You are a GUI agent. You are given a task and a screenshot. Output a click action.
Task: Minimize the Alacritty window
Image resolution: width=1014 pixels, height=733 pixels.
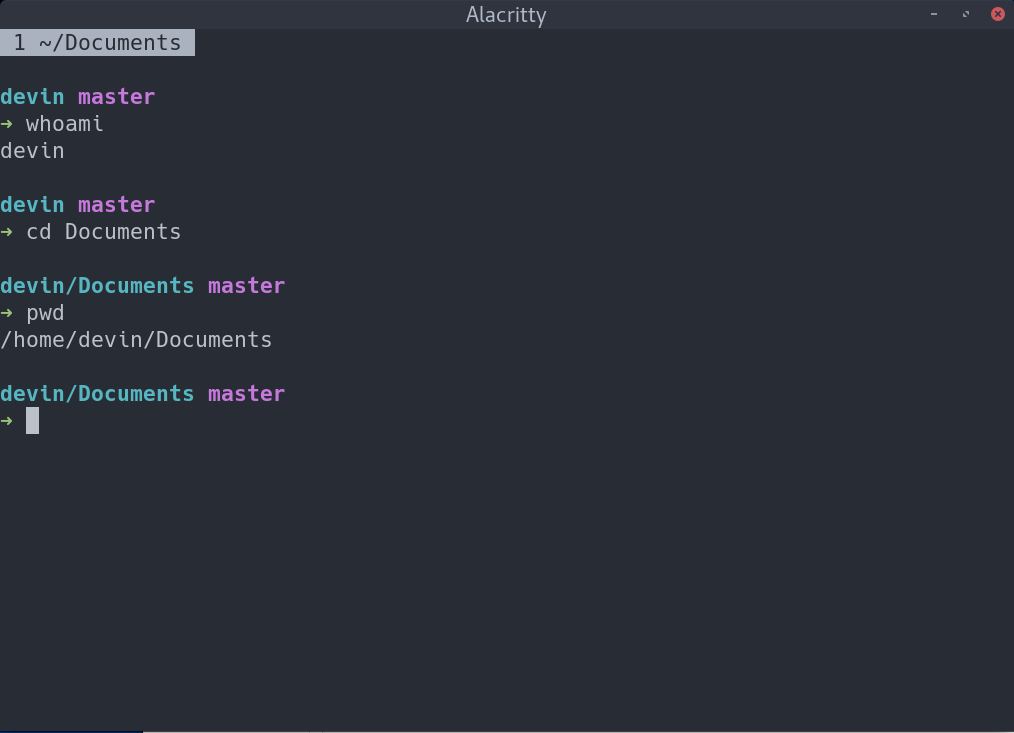tap(934, 14)
